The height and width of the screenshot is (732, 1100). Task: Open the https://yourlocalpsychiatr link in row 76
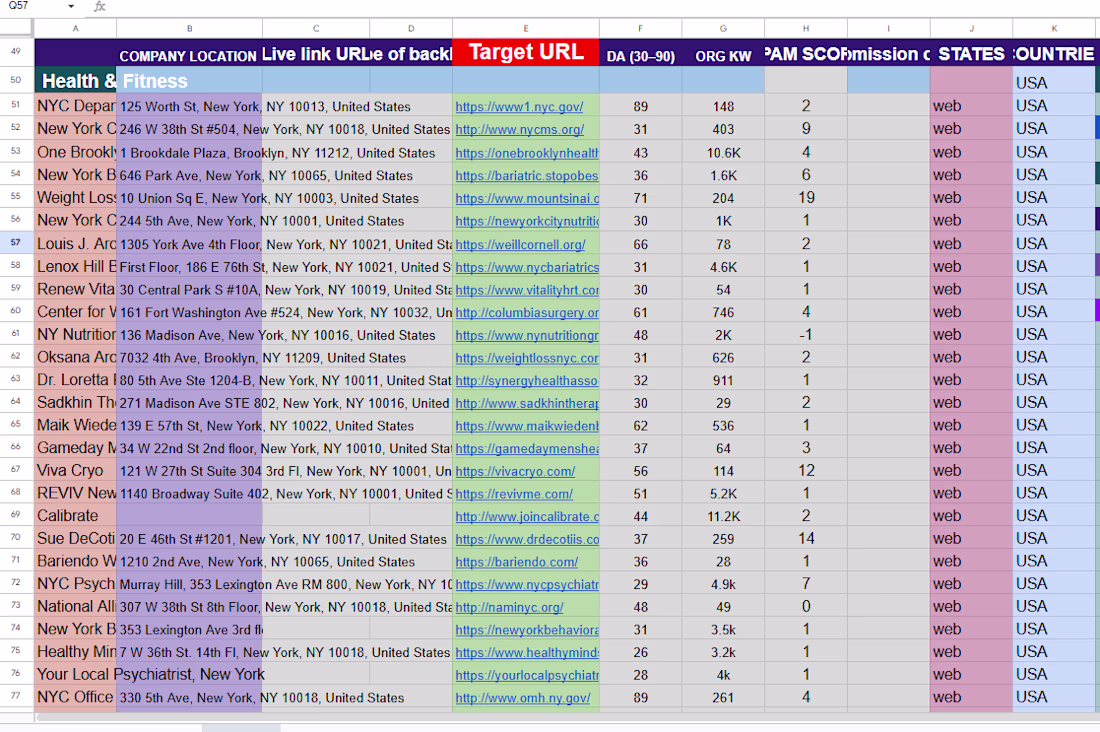pos(527,675)
